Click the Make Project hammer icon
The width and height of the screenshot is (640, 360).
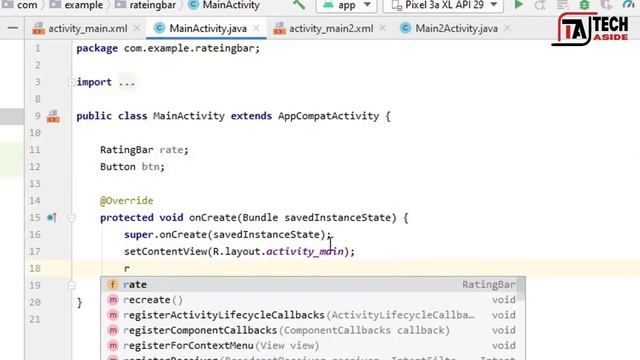pos(299,5)
